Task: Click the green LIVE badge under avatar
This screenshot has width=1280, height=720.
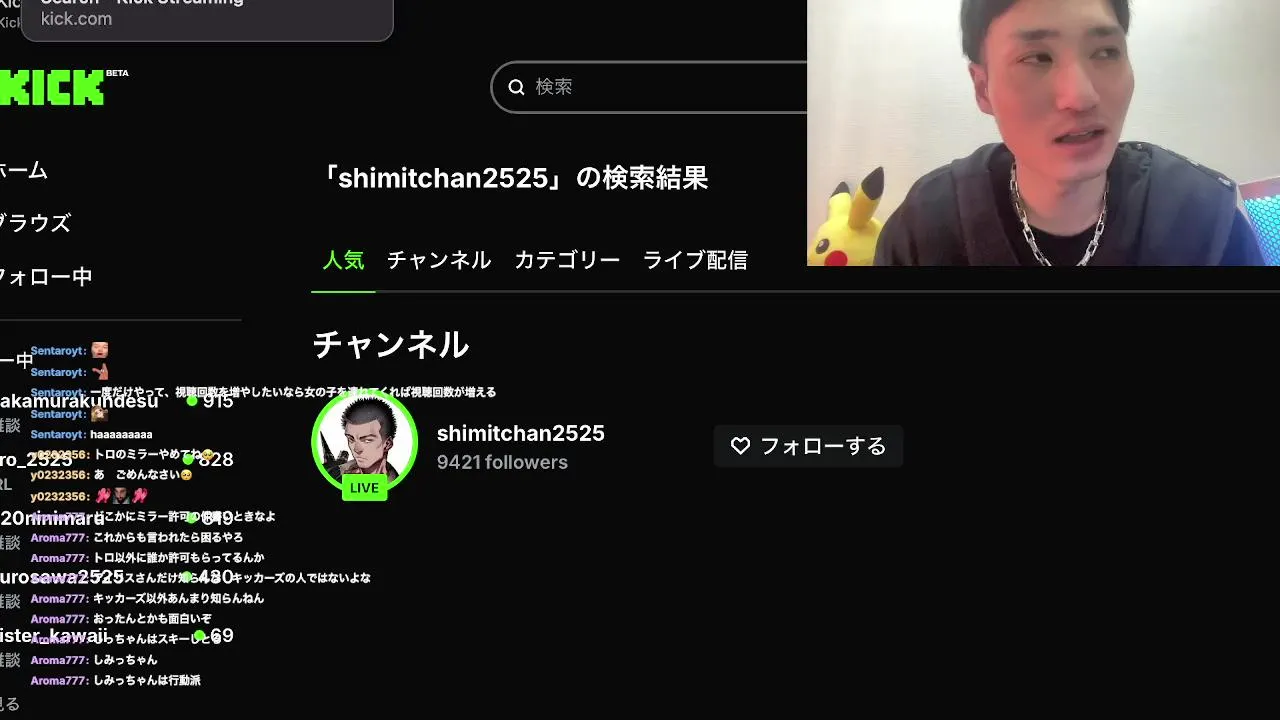Action: point(364,488)
